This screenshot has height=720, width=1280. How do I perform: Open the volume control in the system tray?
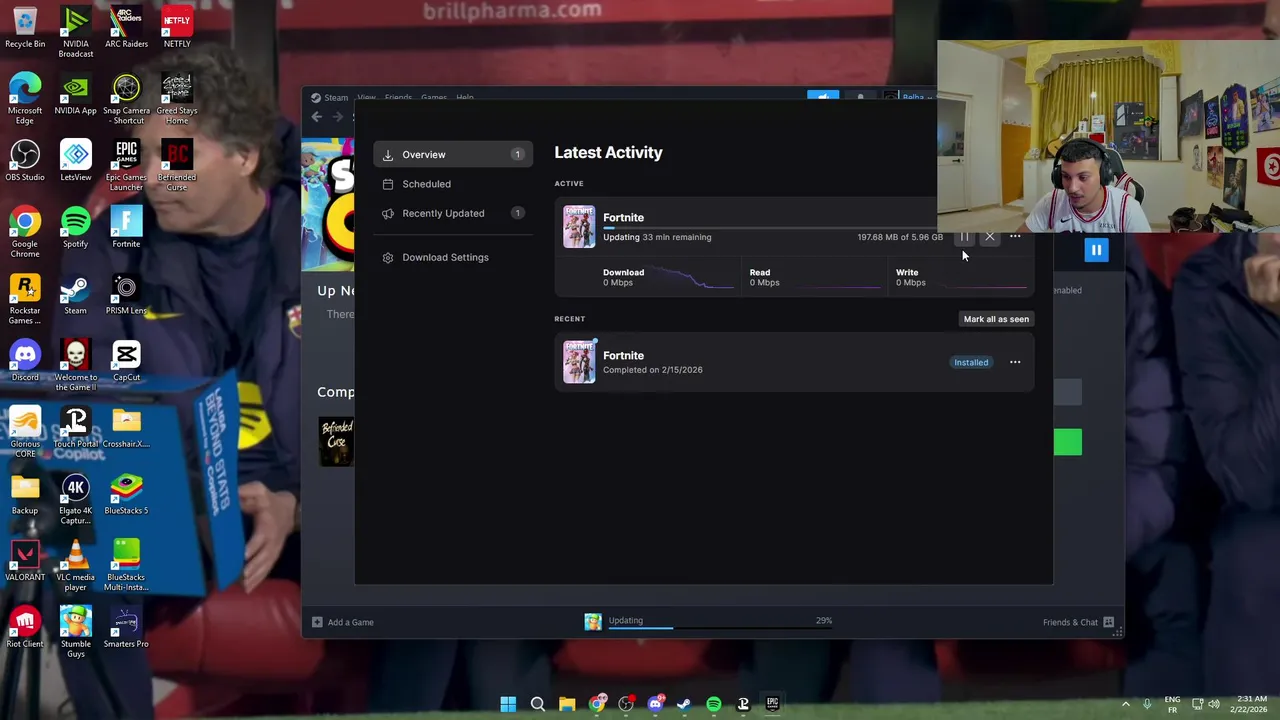pyautogui.click(x=1214, y=704)
